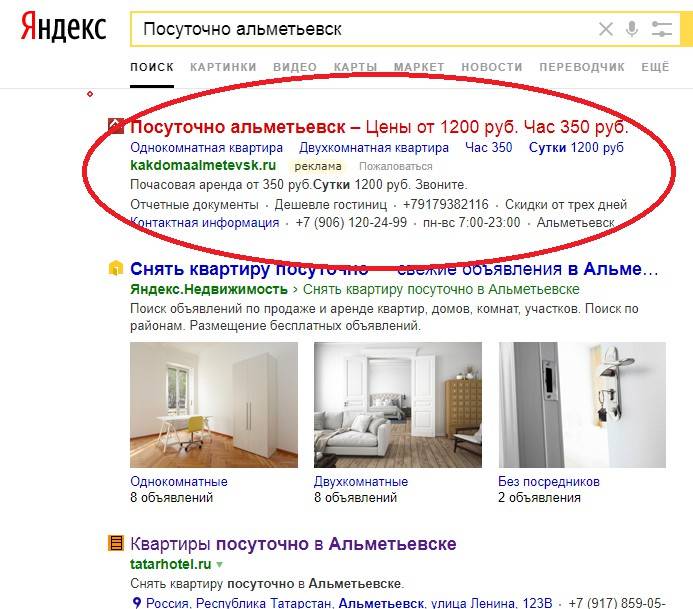The height and width of the screenshot is (609, 693).
Task: Open the ЕЩЁ menu tab
Action: pyautogui.click(x=655, y=67)
